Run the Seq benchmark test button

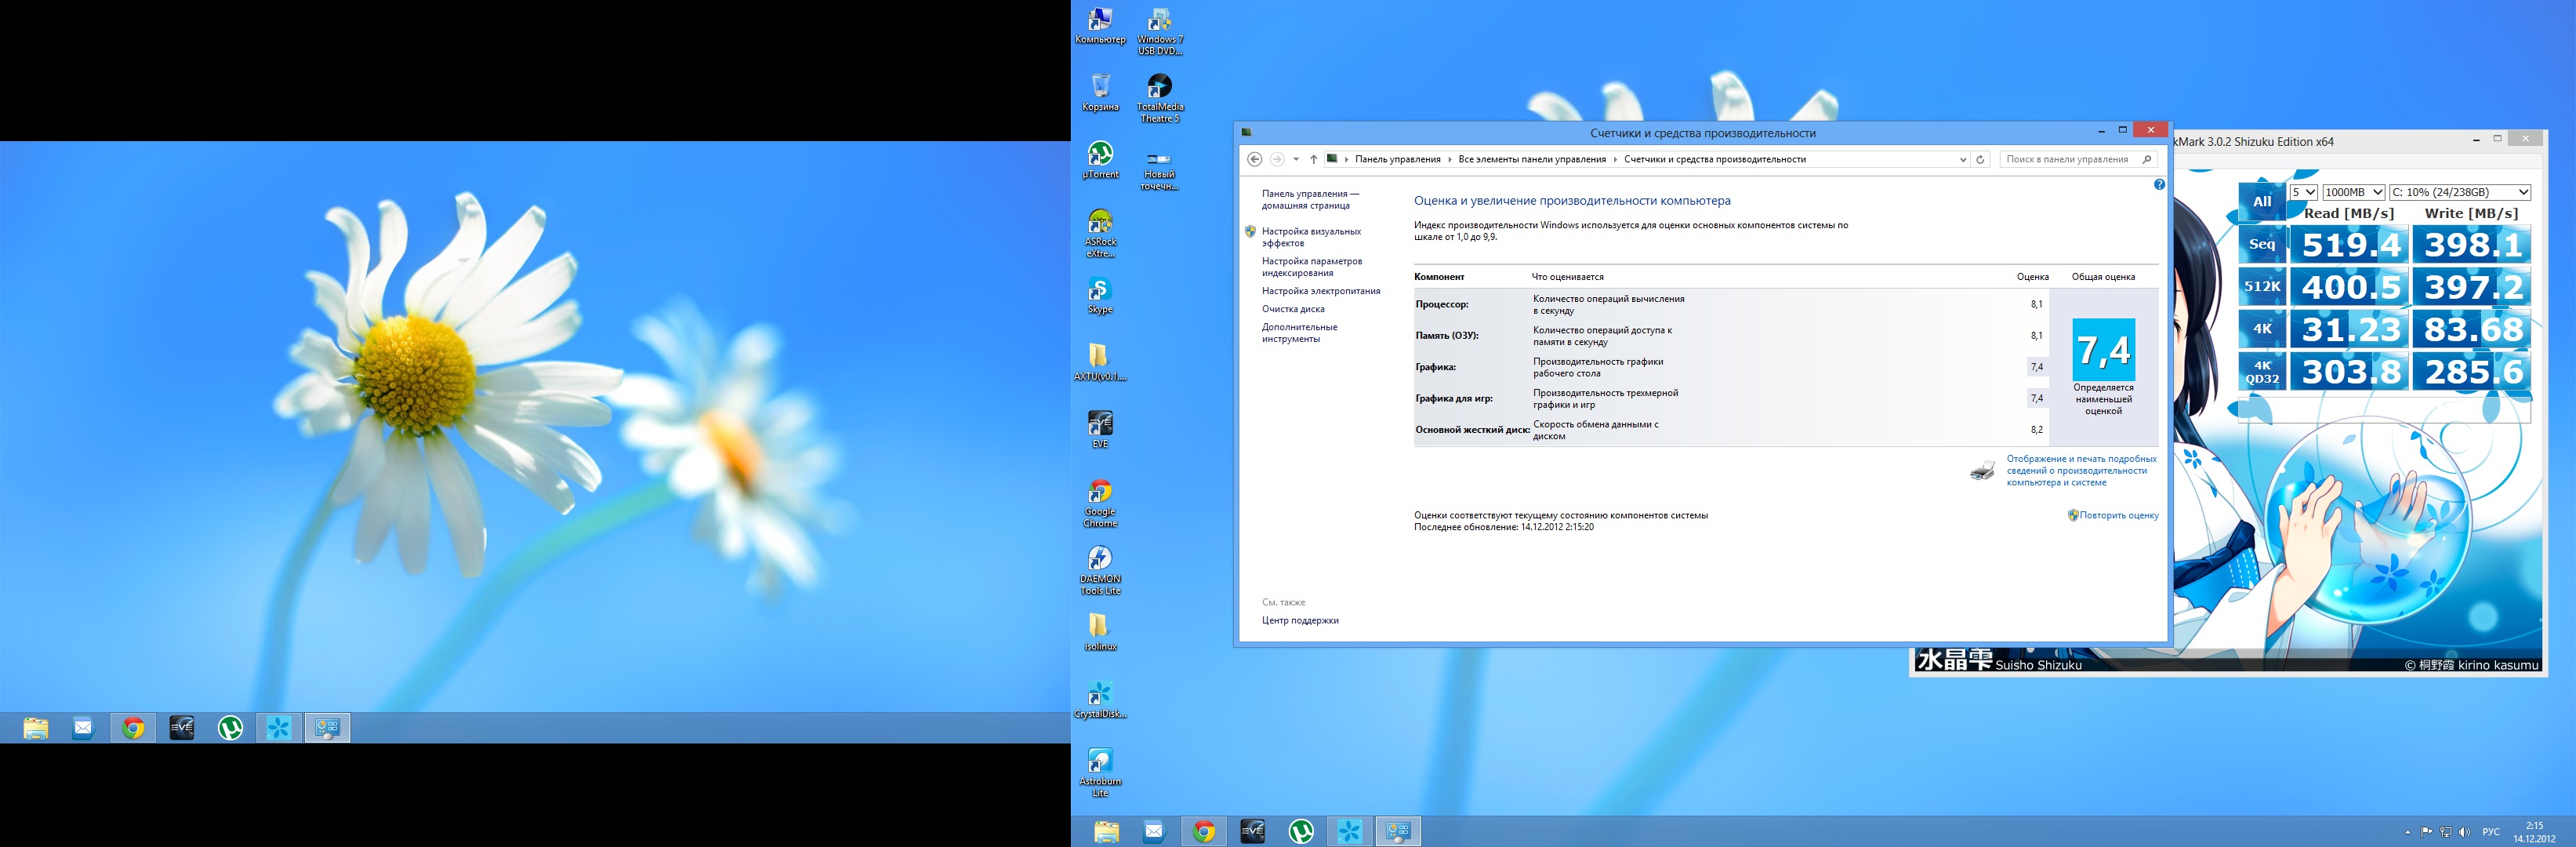pyautogui.click(x=2262, y=244)
